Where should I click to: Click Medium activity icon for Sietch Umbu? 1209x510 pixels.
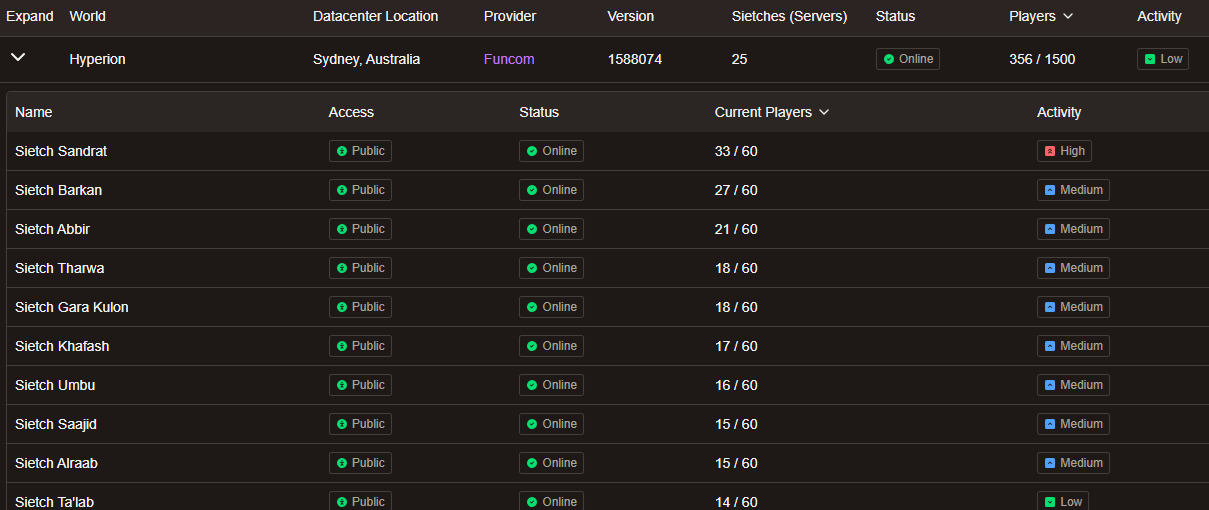[x=1050, y=385]
